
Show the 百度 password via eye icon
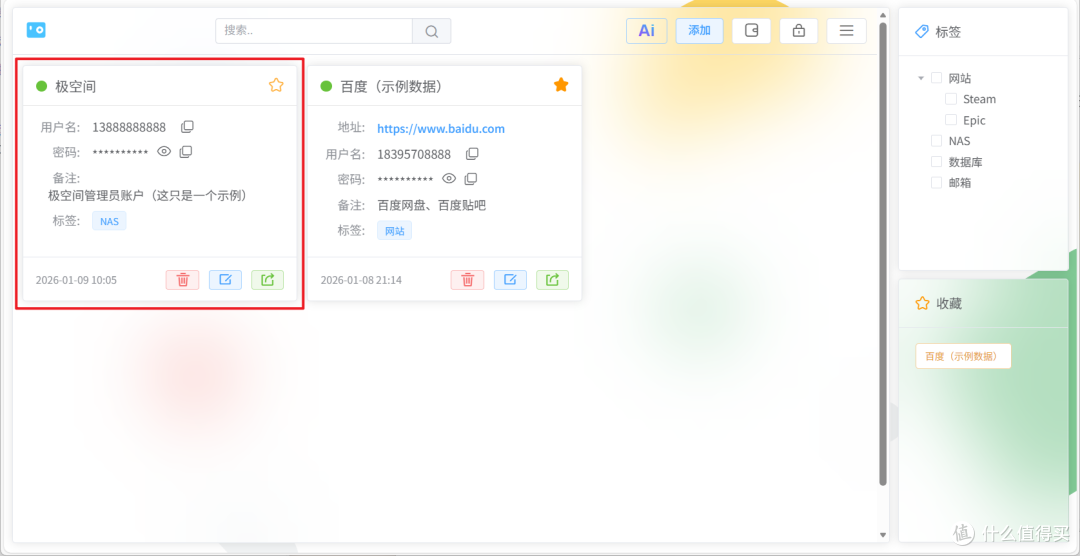(449, 178)
